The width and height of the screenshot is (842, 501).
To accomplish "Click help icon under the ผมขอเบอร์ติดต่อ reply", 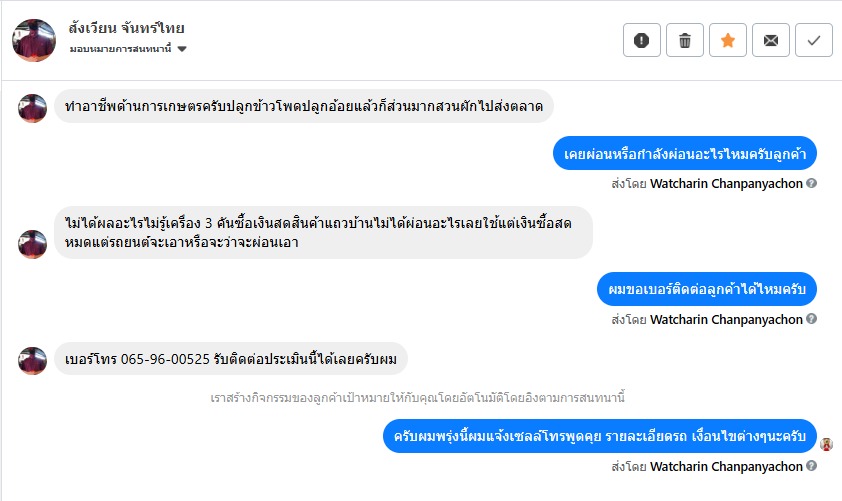I will pyautogui.click(x=812, y=320).
